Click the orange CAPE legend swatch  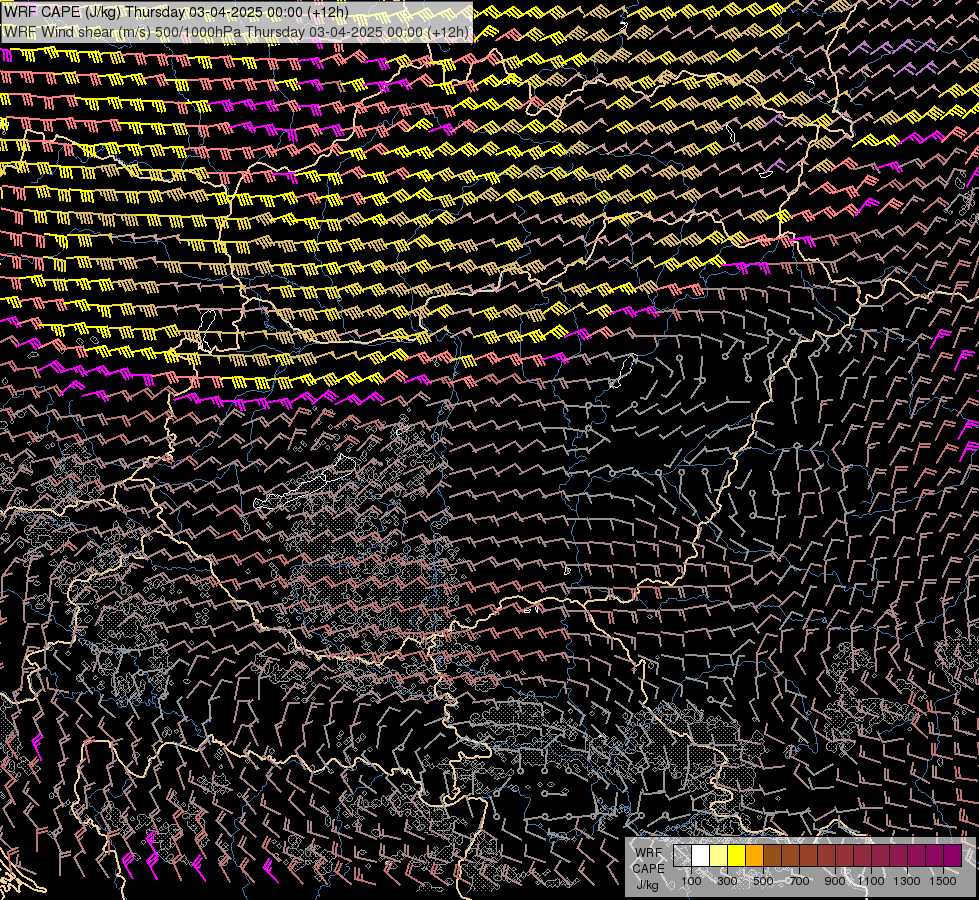tap(754, 856)
